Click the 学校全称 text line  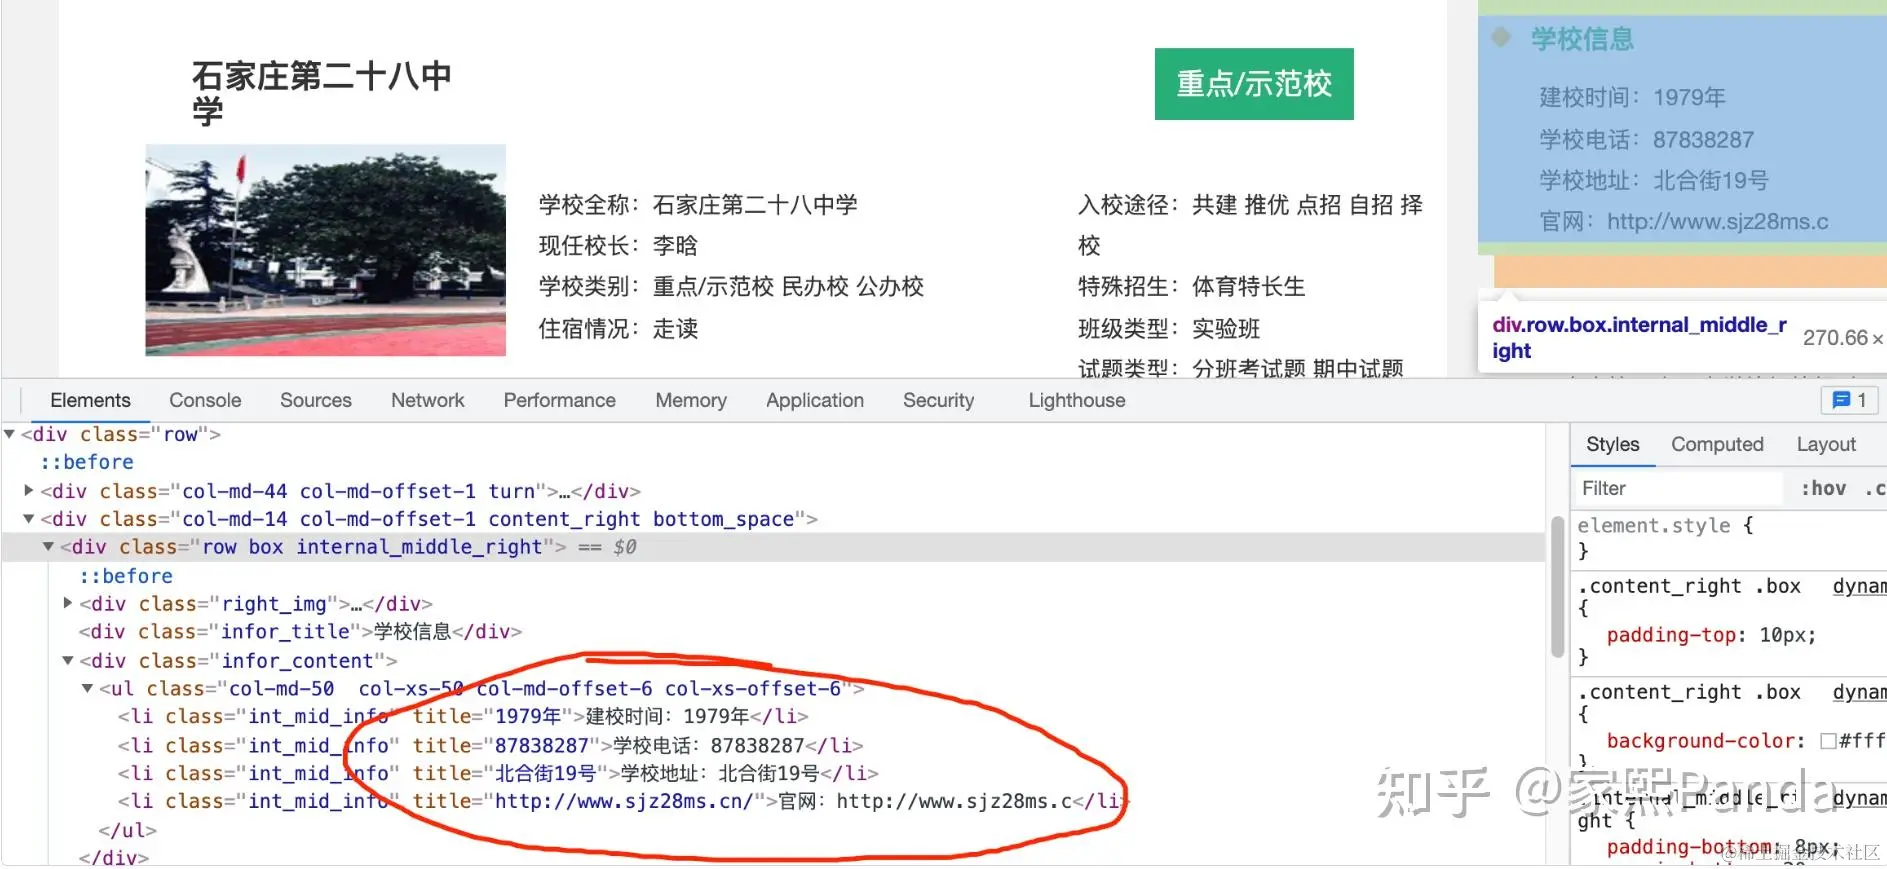tap(698, 205)
